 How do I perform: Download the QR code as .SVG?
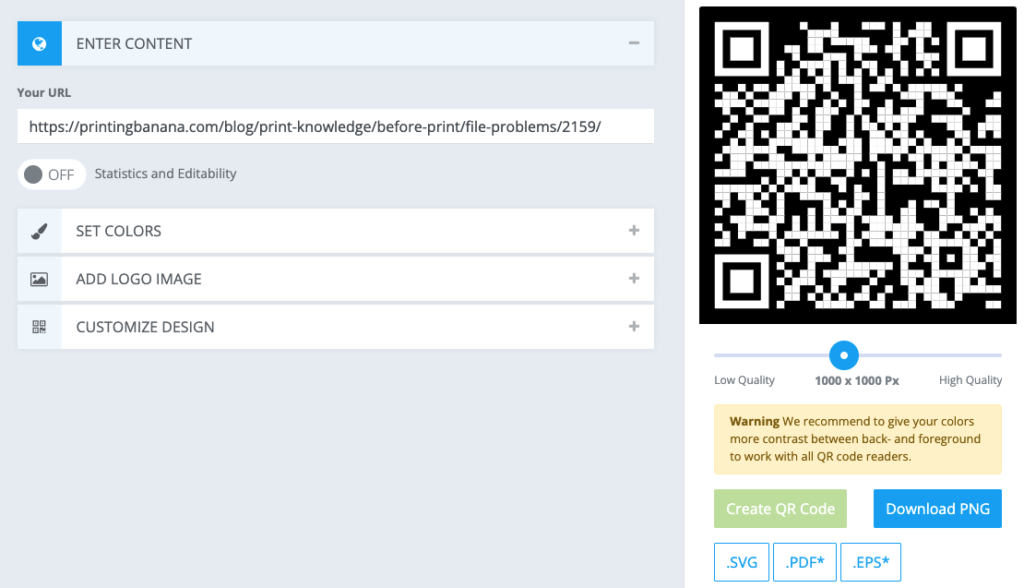741,562
